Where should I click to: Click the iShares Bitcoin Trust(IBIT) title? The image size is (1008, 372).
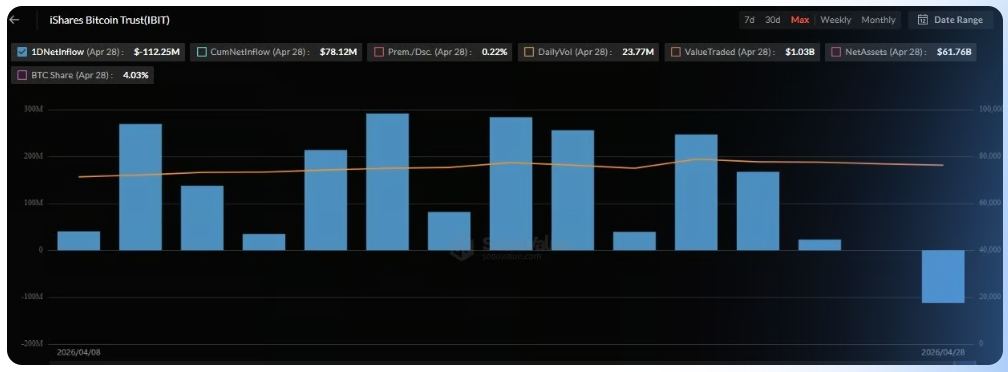(x=109, y=20)
